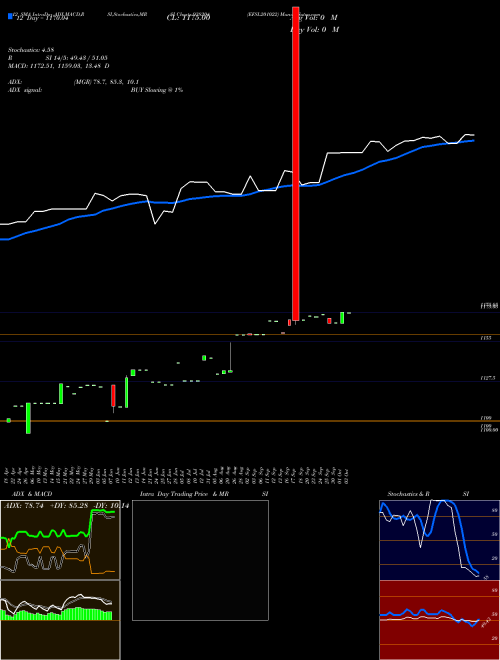Click the red RSI chart panel
This screenshot has height=660, width=500.
coord(439,620)
